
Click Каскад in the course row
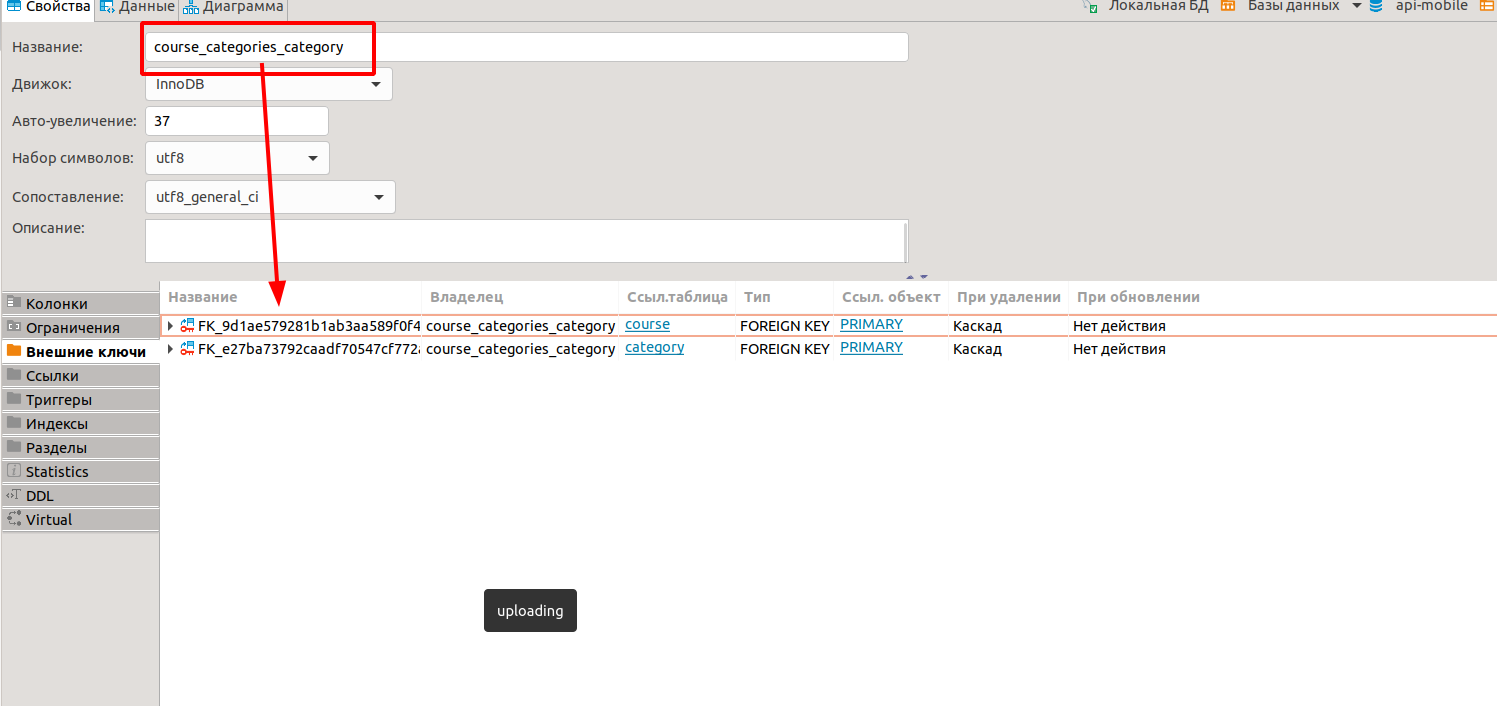(x=977, y=326)
